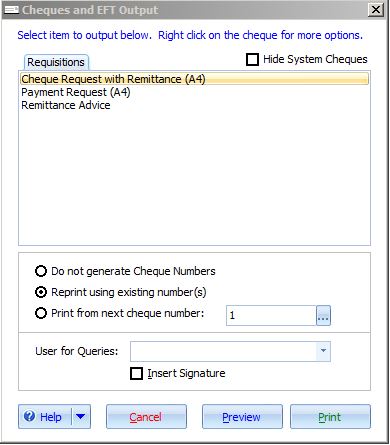Click the ellipsis button beside cheque number

pos(323,315)
